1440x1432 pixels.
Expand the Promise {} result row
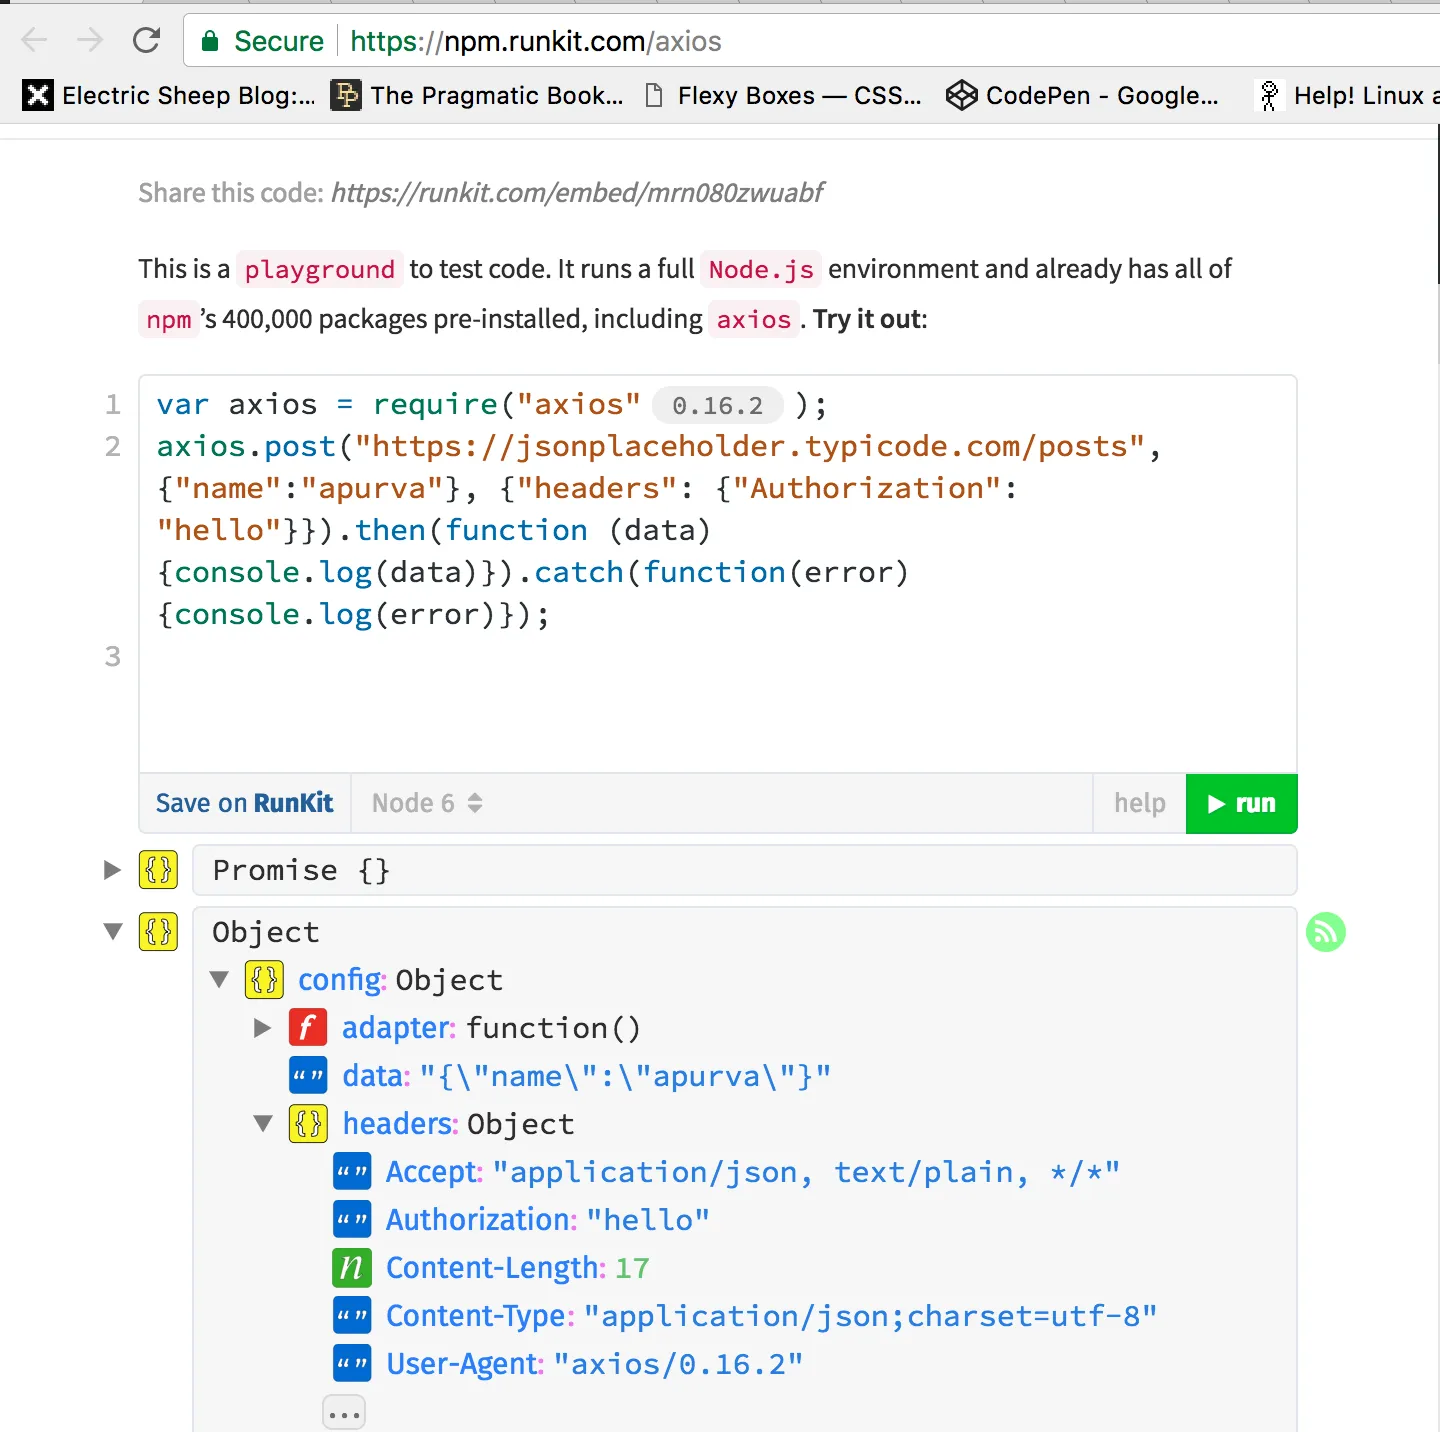[x=112, y=870]
